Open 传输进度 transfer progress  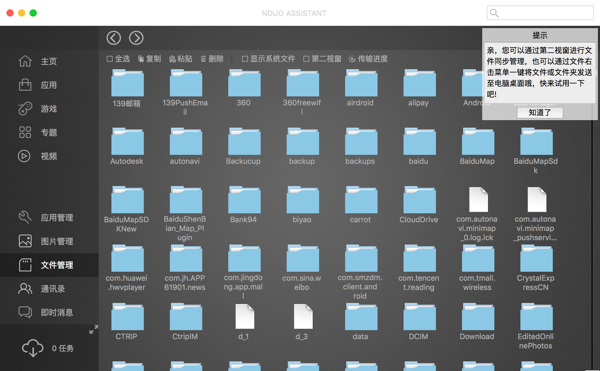pyautogui.click(x=368, y=59)
